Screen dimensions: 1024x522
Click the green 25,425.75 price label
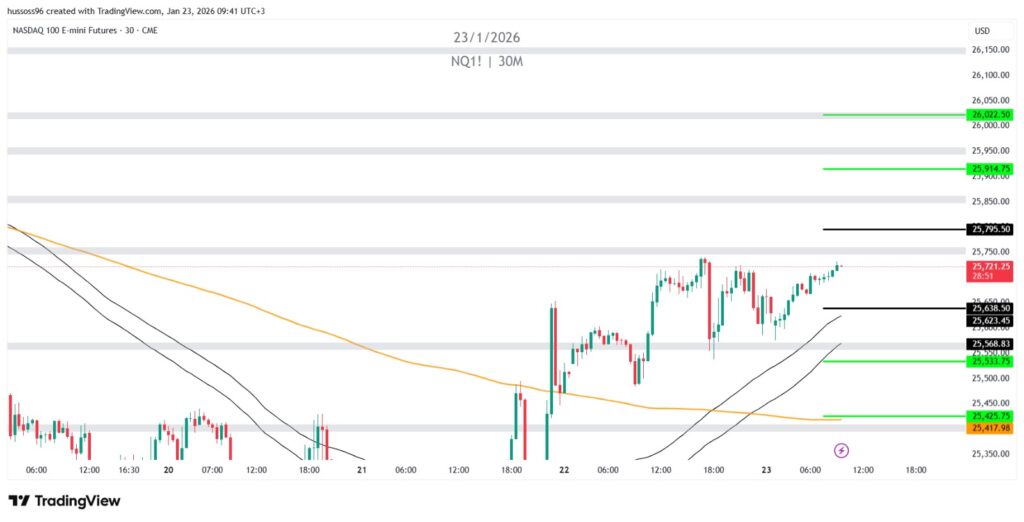tap(990, 416)
